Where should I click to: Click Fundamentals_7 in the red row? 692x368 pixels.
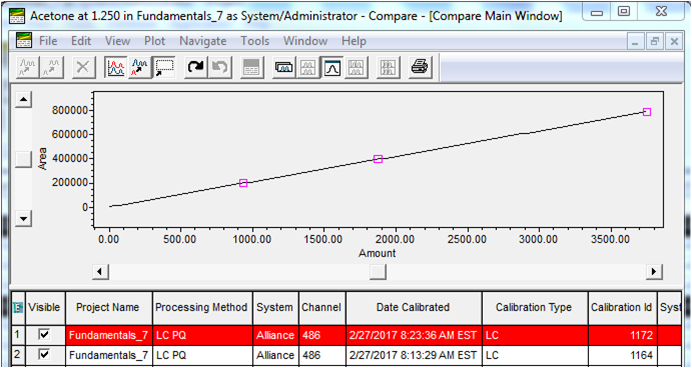coord(109,335)
